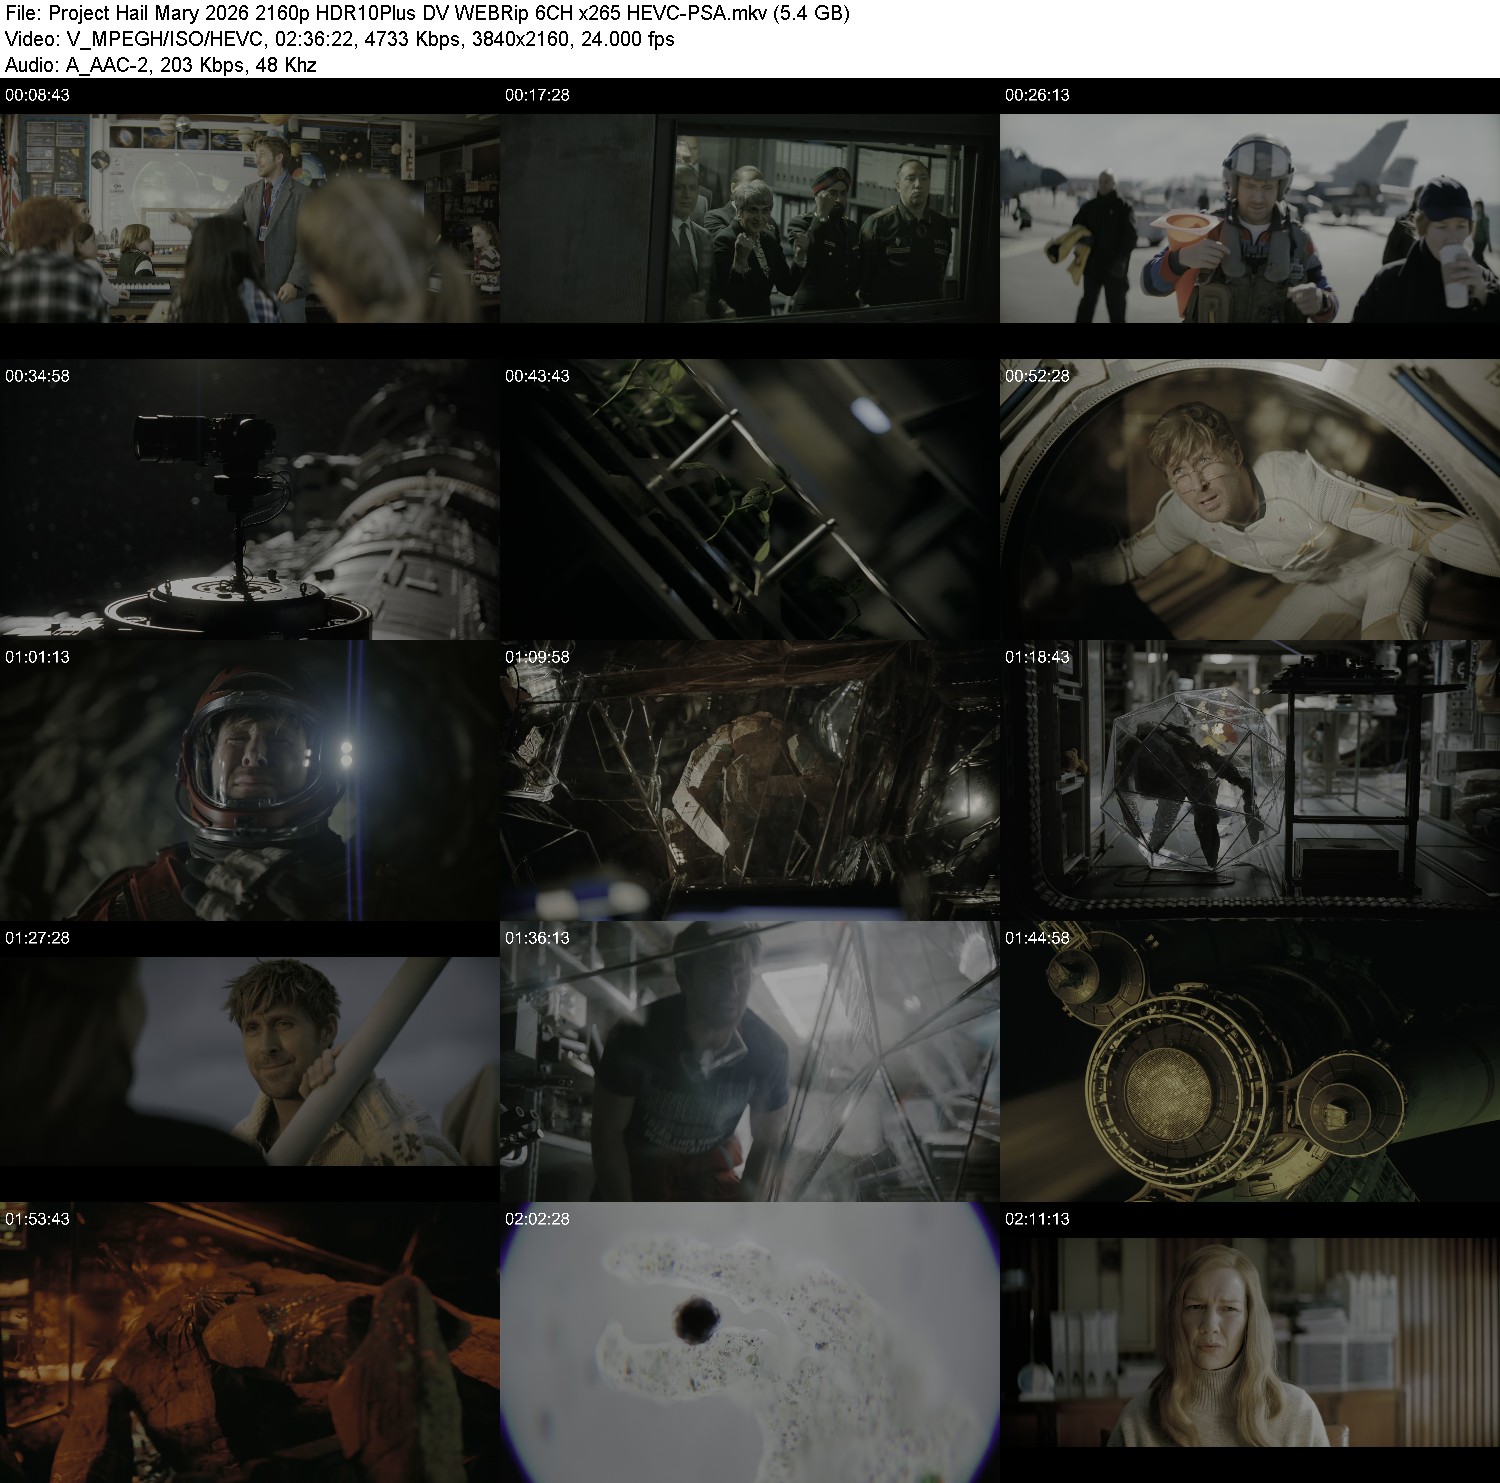The image size is (1500, 1483).
Task: Open the microscope frame at 02:02:28
Action: pyautogui.click(x=750, y=1343)
